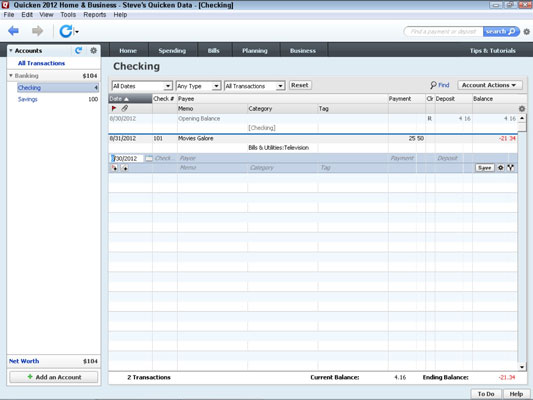Screen dimensions: 533x400
Task: Click the Reset filters button
Action: coord(300,85)
